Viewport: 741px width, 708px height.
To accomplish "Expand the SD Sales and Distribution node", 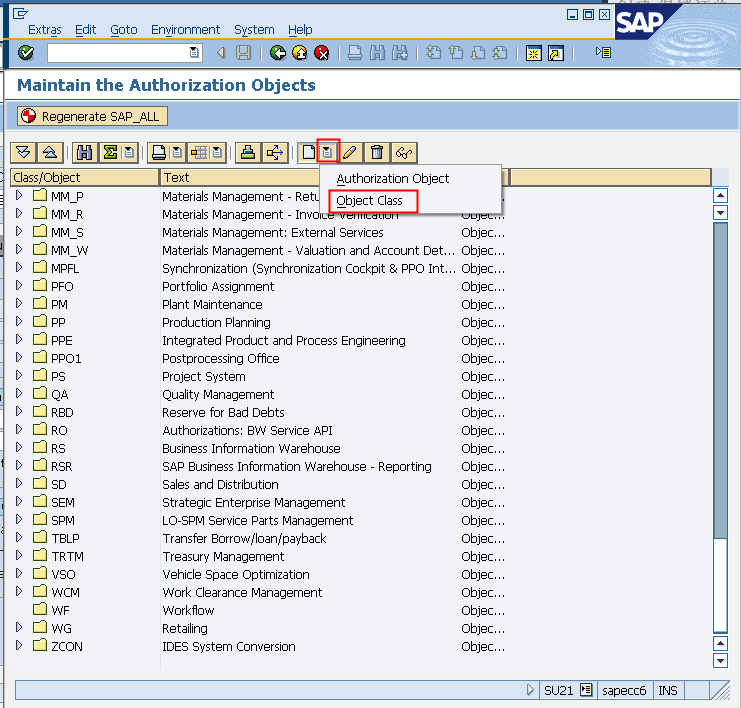I will click(x=19, y=484).
